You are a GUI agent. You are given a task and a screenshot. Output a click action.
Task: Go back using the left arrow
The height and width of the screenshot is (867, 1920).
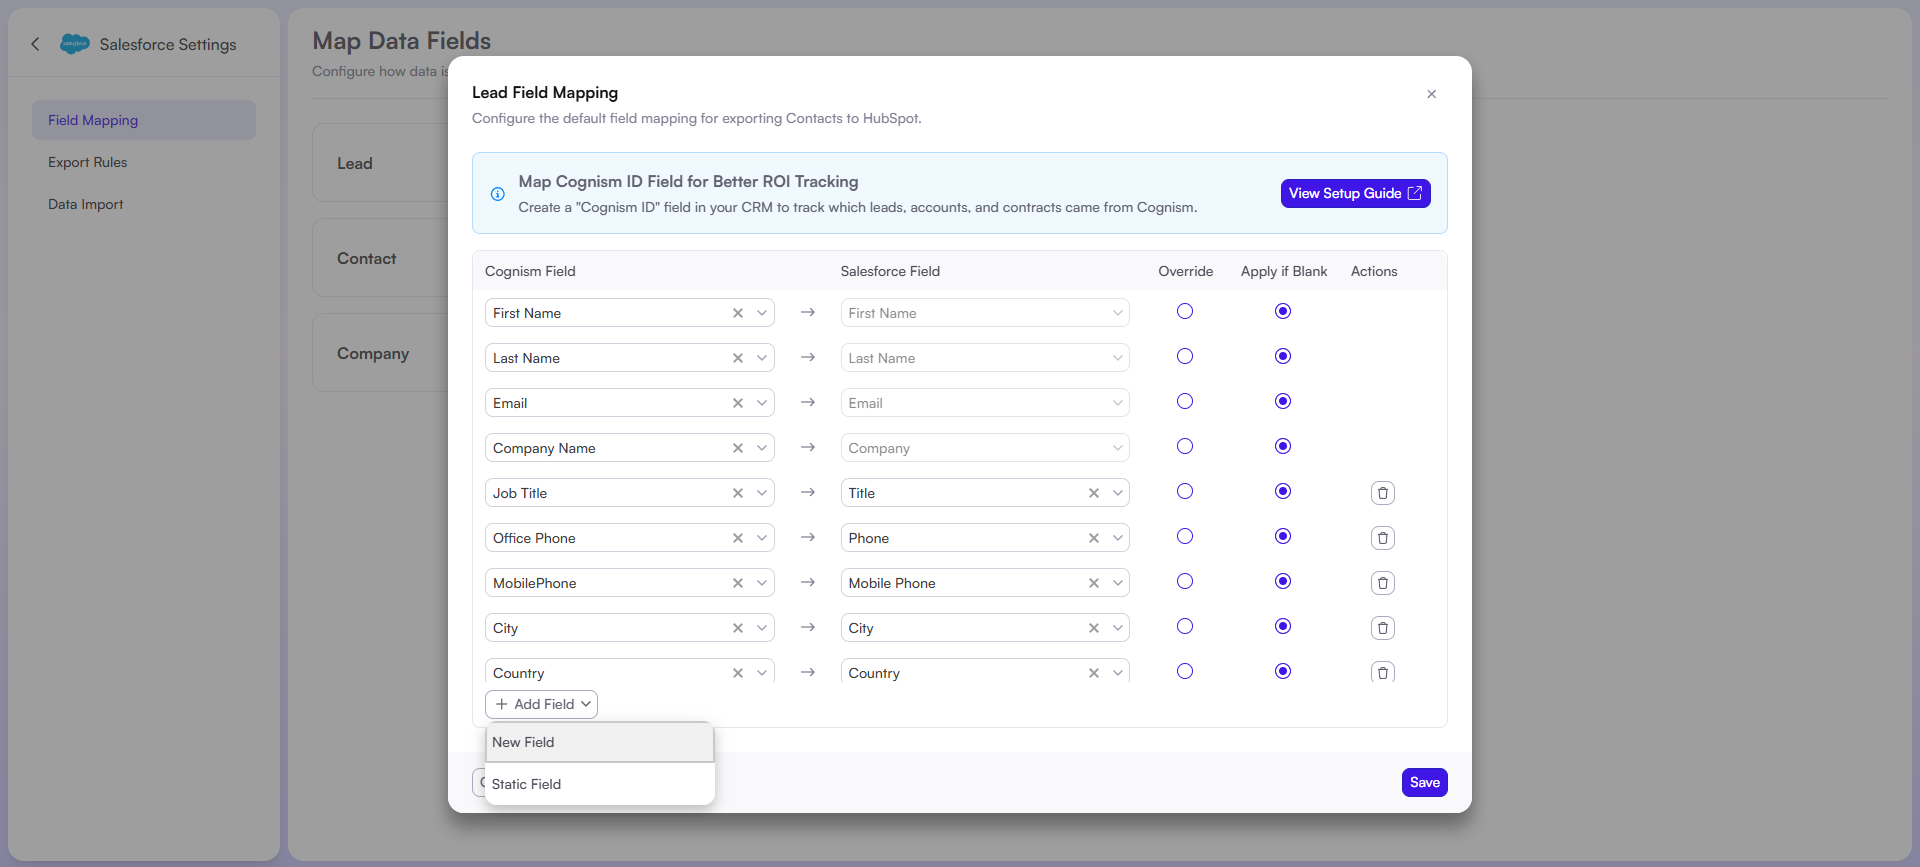point(36,44)
